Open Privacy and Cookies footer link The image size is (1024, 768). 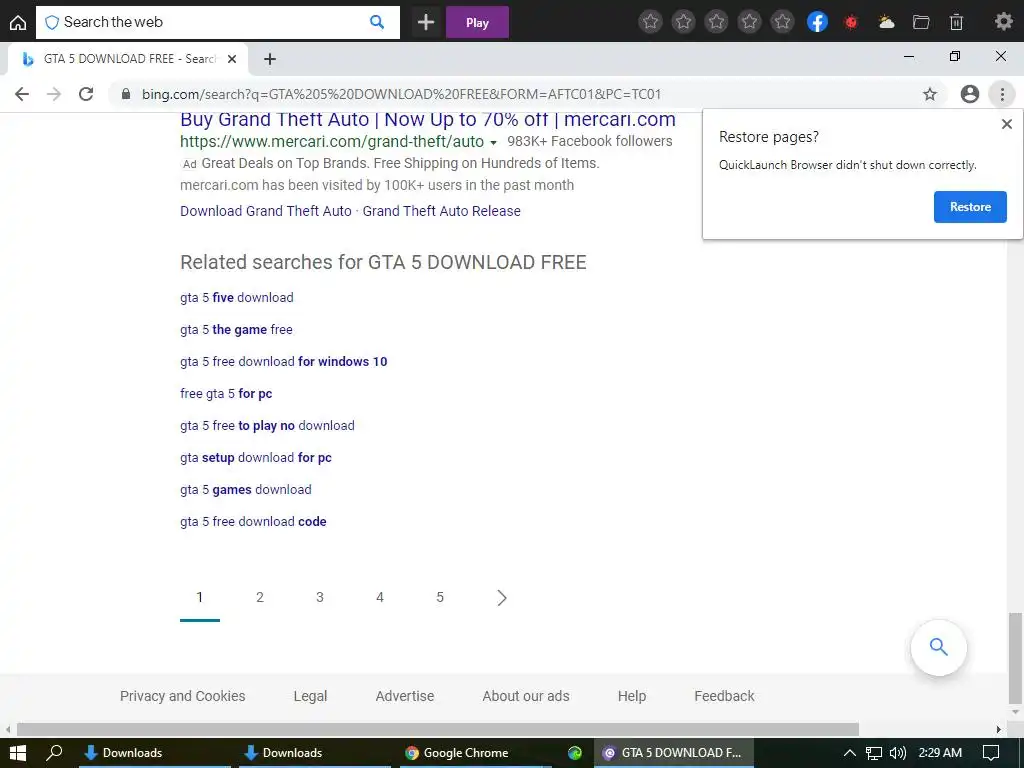182,696
